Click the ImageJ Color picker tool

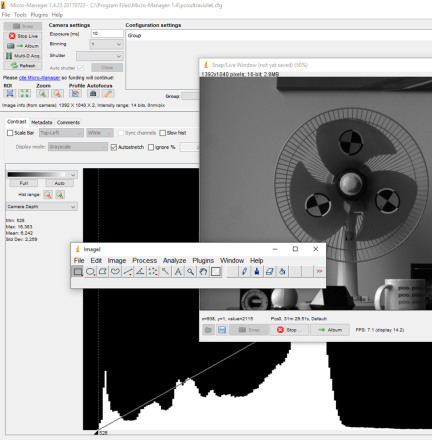216,272
